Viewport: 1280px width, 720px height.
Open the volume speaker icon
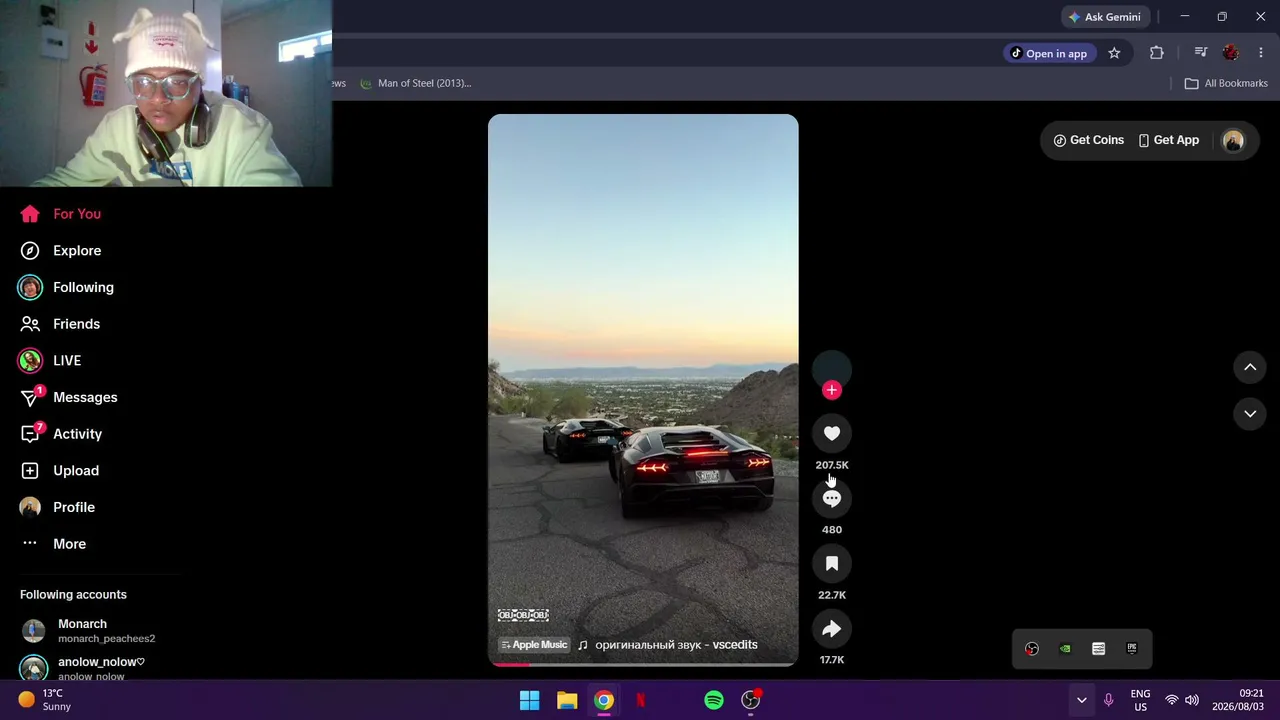(1192, 701)
